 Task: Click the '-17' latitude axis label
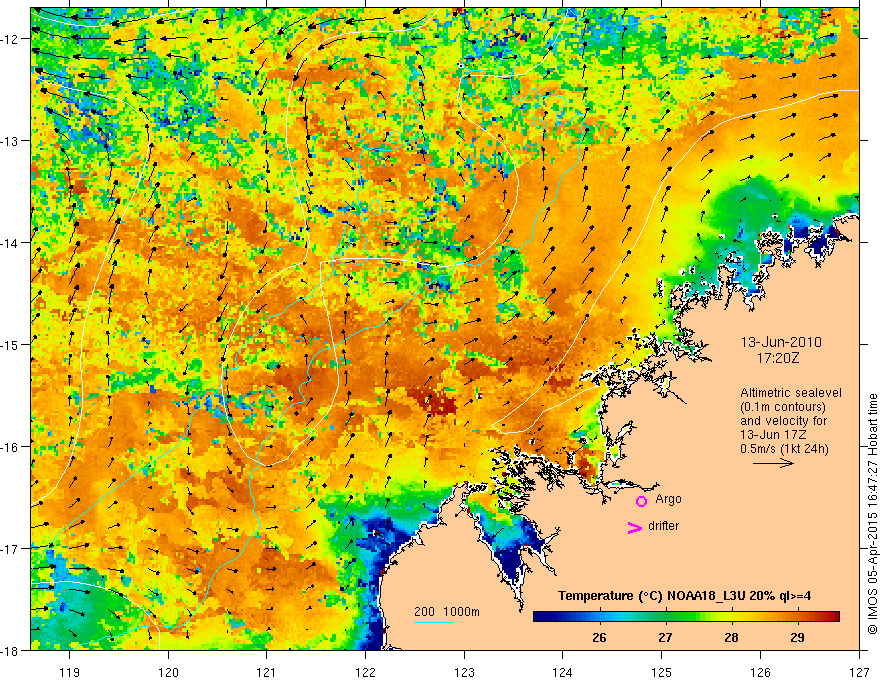(11, 549)
